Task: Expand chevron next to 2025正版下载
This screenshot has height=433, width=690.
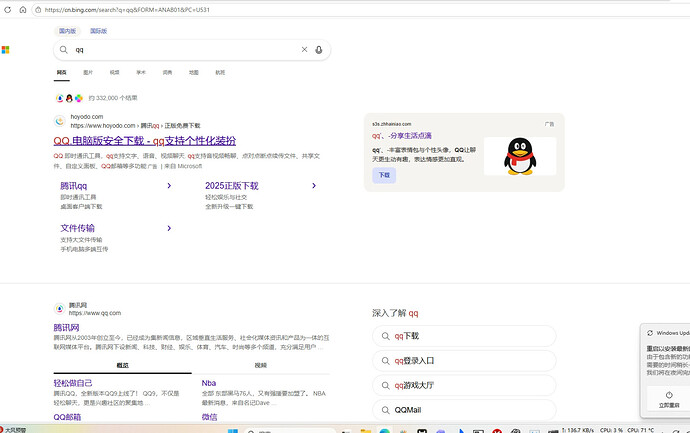Action: (x=314, y=186)
